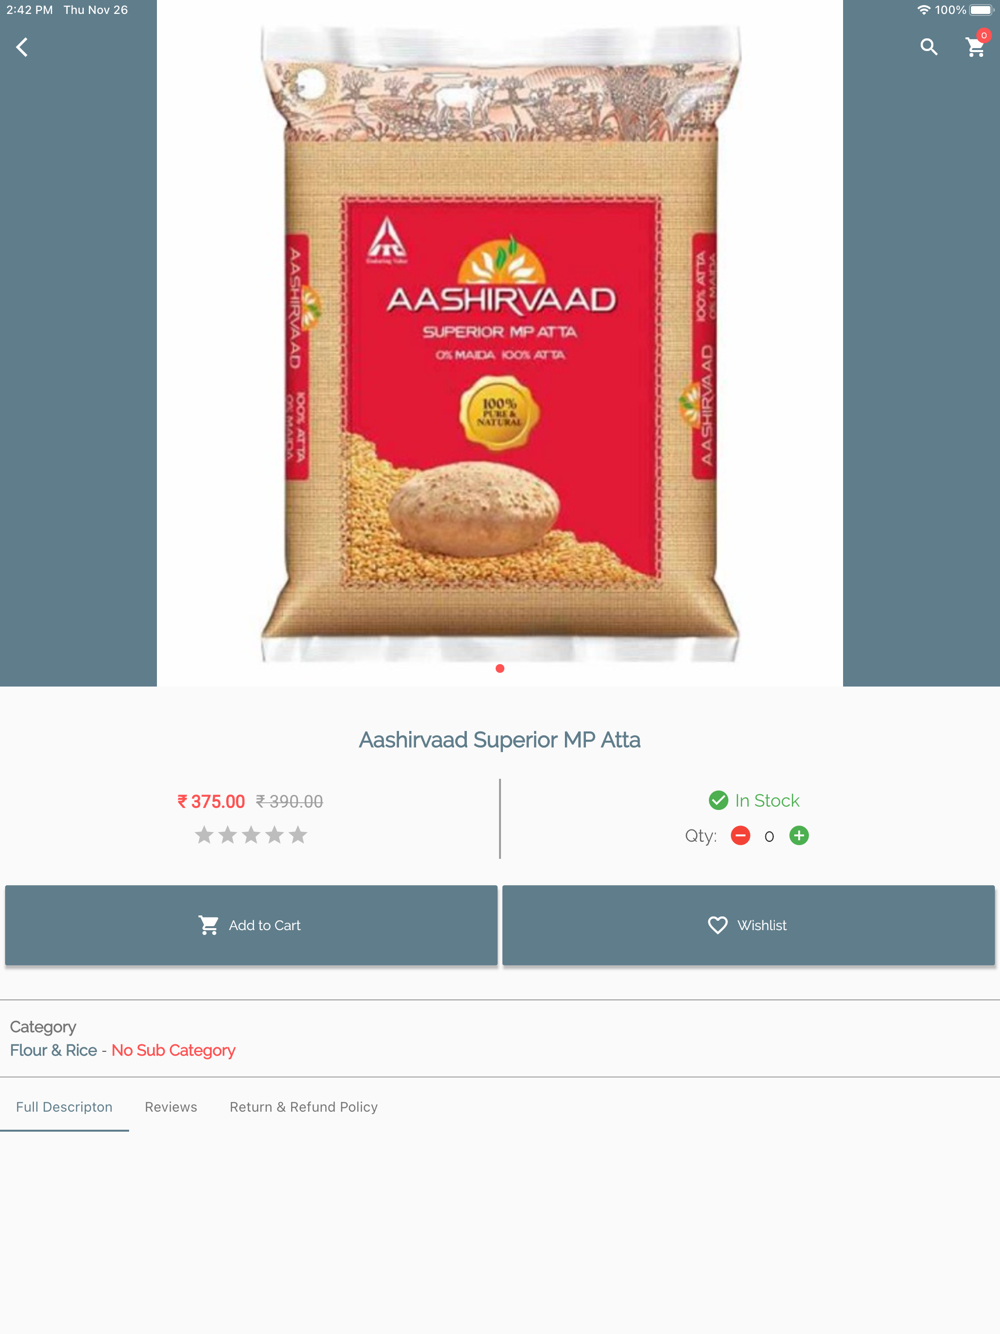Open the shopping cart icon

coord(976,46)
